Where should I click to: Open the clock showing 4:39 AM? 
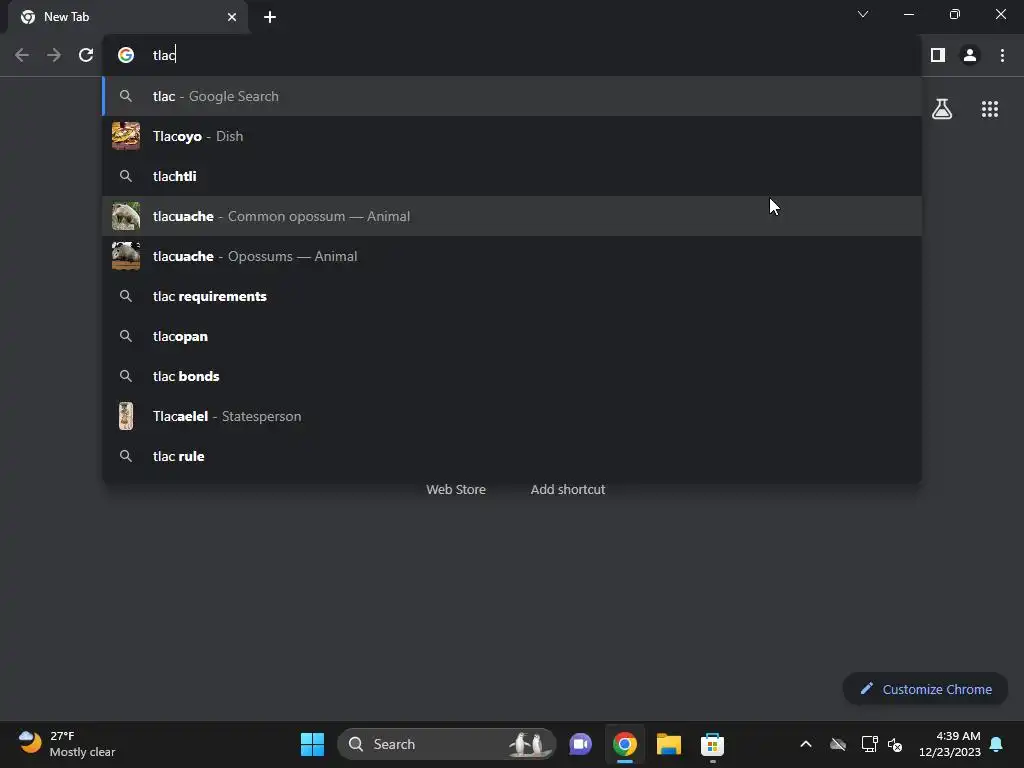point(950,744)
